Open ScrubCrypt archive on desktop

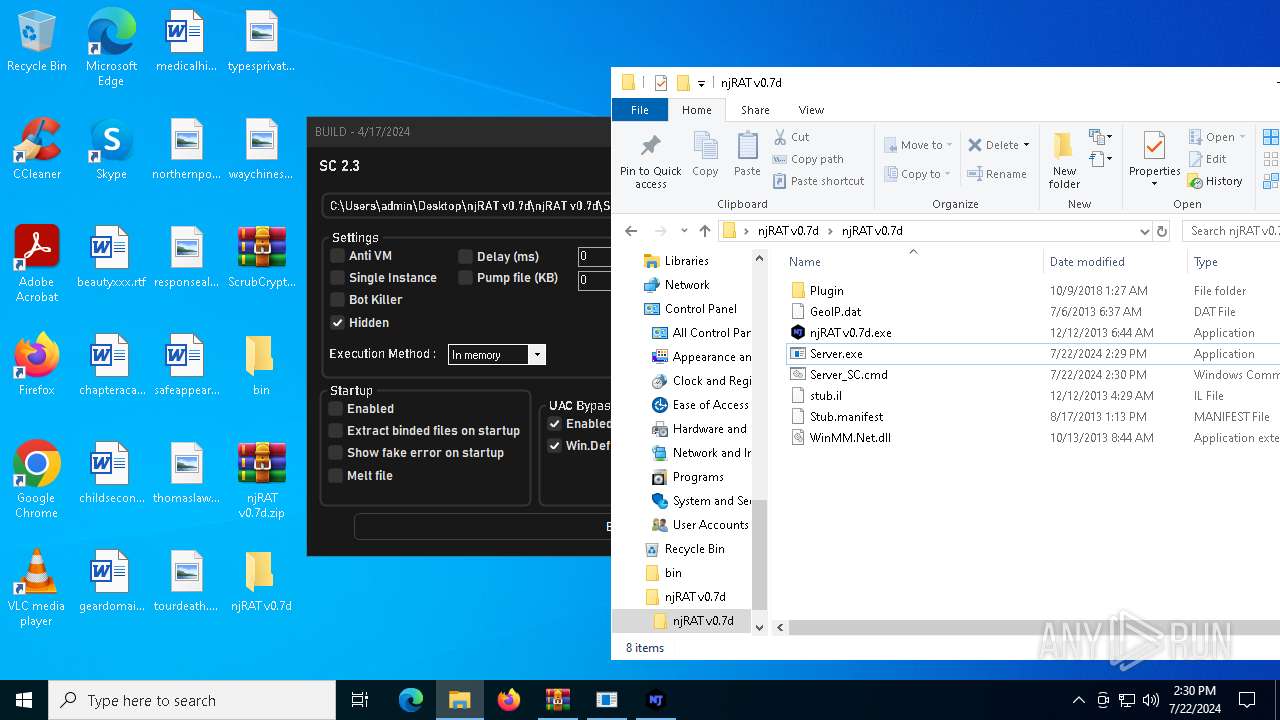pos(262,257)
